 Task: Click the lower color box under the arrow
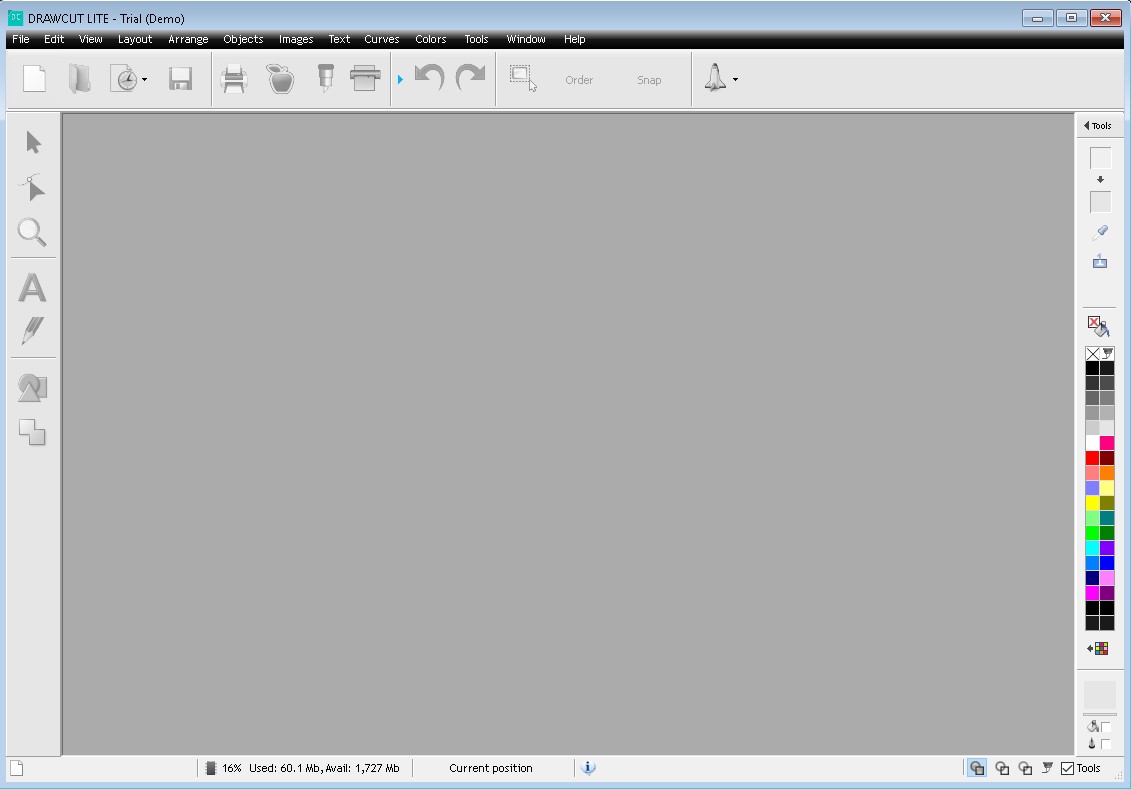pyautogui.click(x=1100, y=202)
